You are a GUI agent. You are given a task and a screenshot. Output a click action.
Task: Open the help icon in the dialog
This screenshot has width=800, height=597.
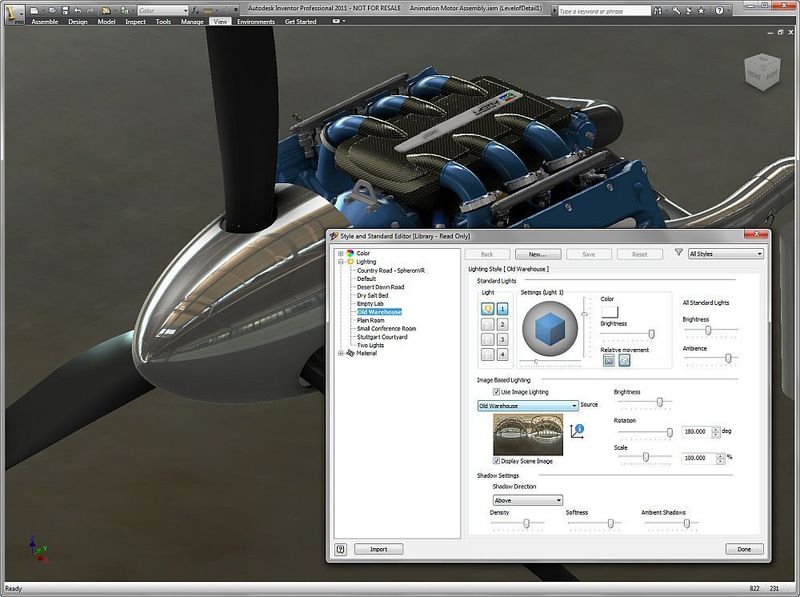(340, 548)
